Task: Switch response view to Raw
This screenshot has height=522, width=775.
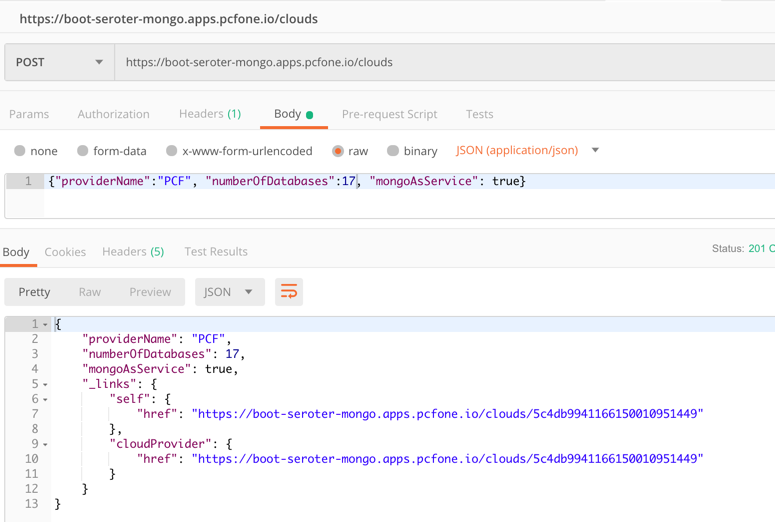Action: (90, 292)
